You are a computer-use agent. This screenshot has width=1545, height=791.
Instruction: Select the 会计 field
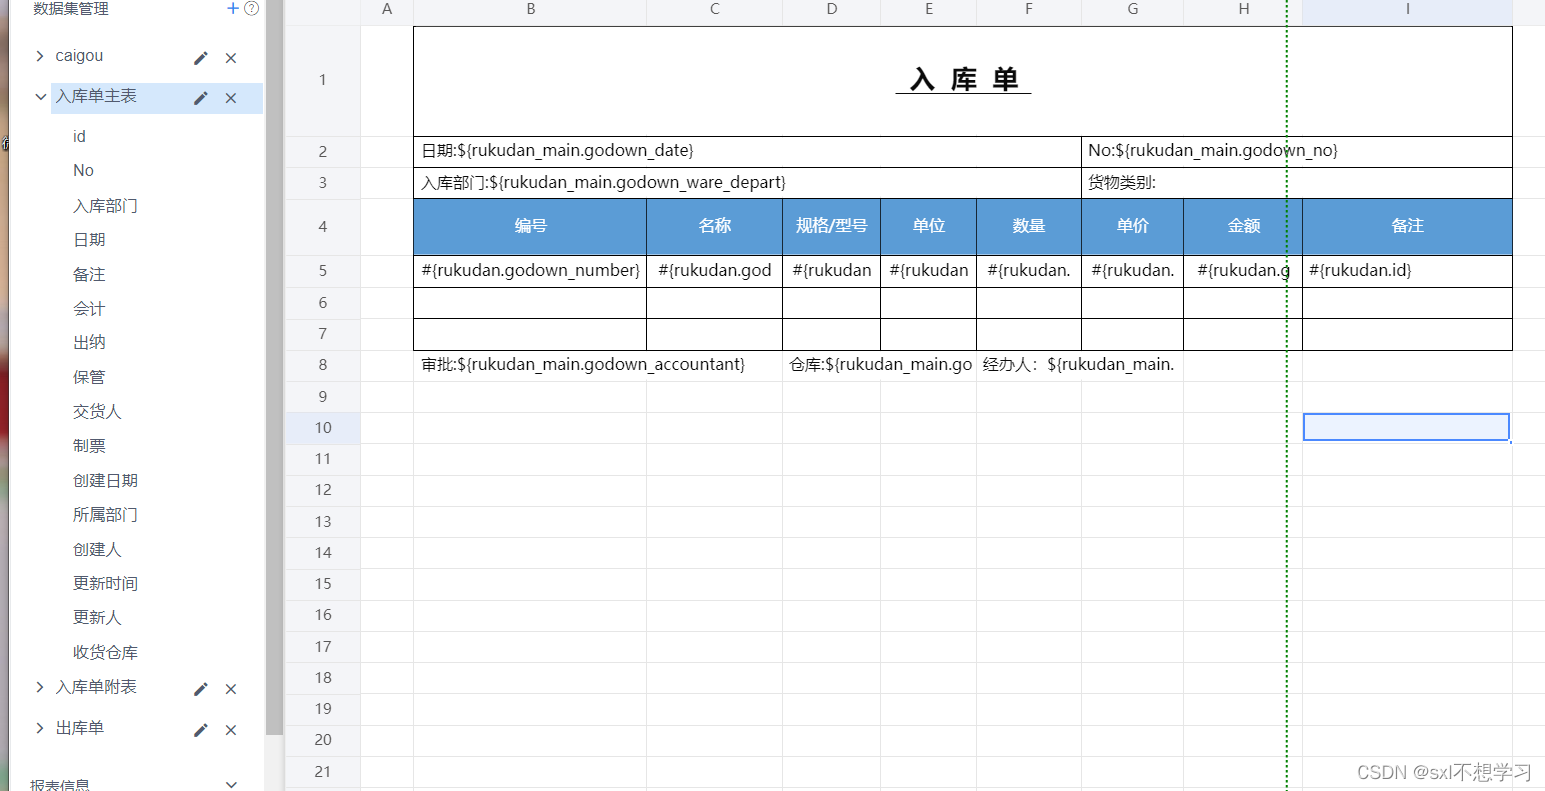(89, 308)
